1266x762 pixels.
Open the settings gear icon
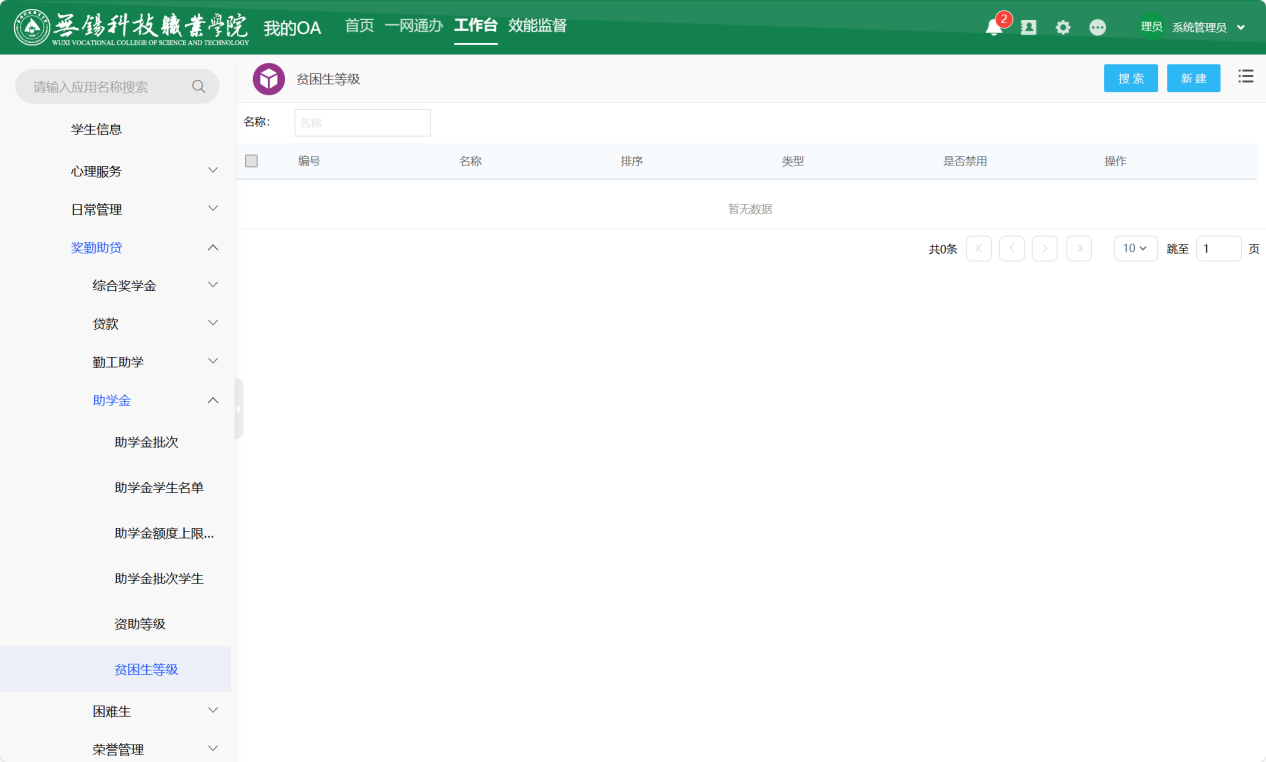[1063, 27]
